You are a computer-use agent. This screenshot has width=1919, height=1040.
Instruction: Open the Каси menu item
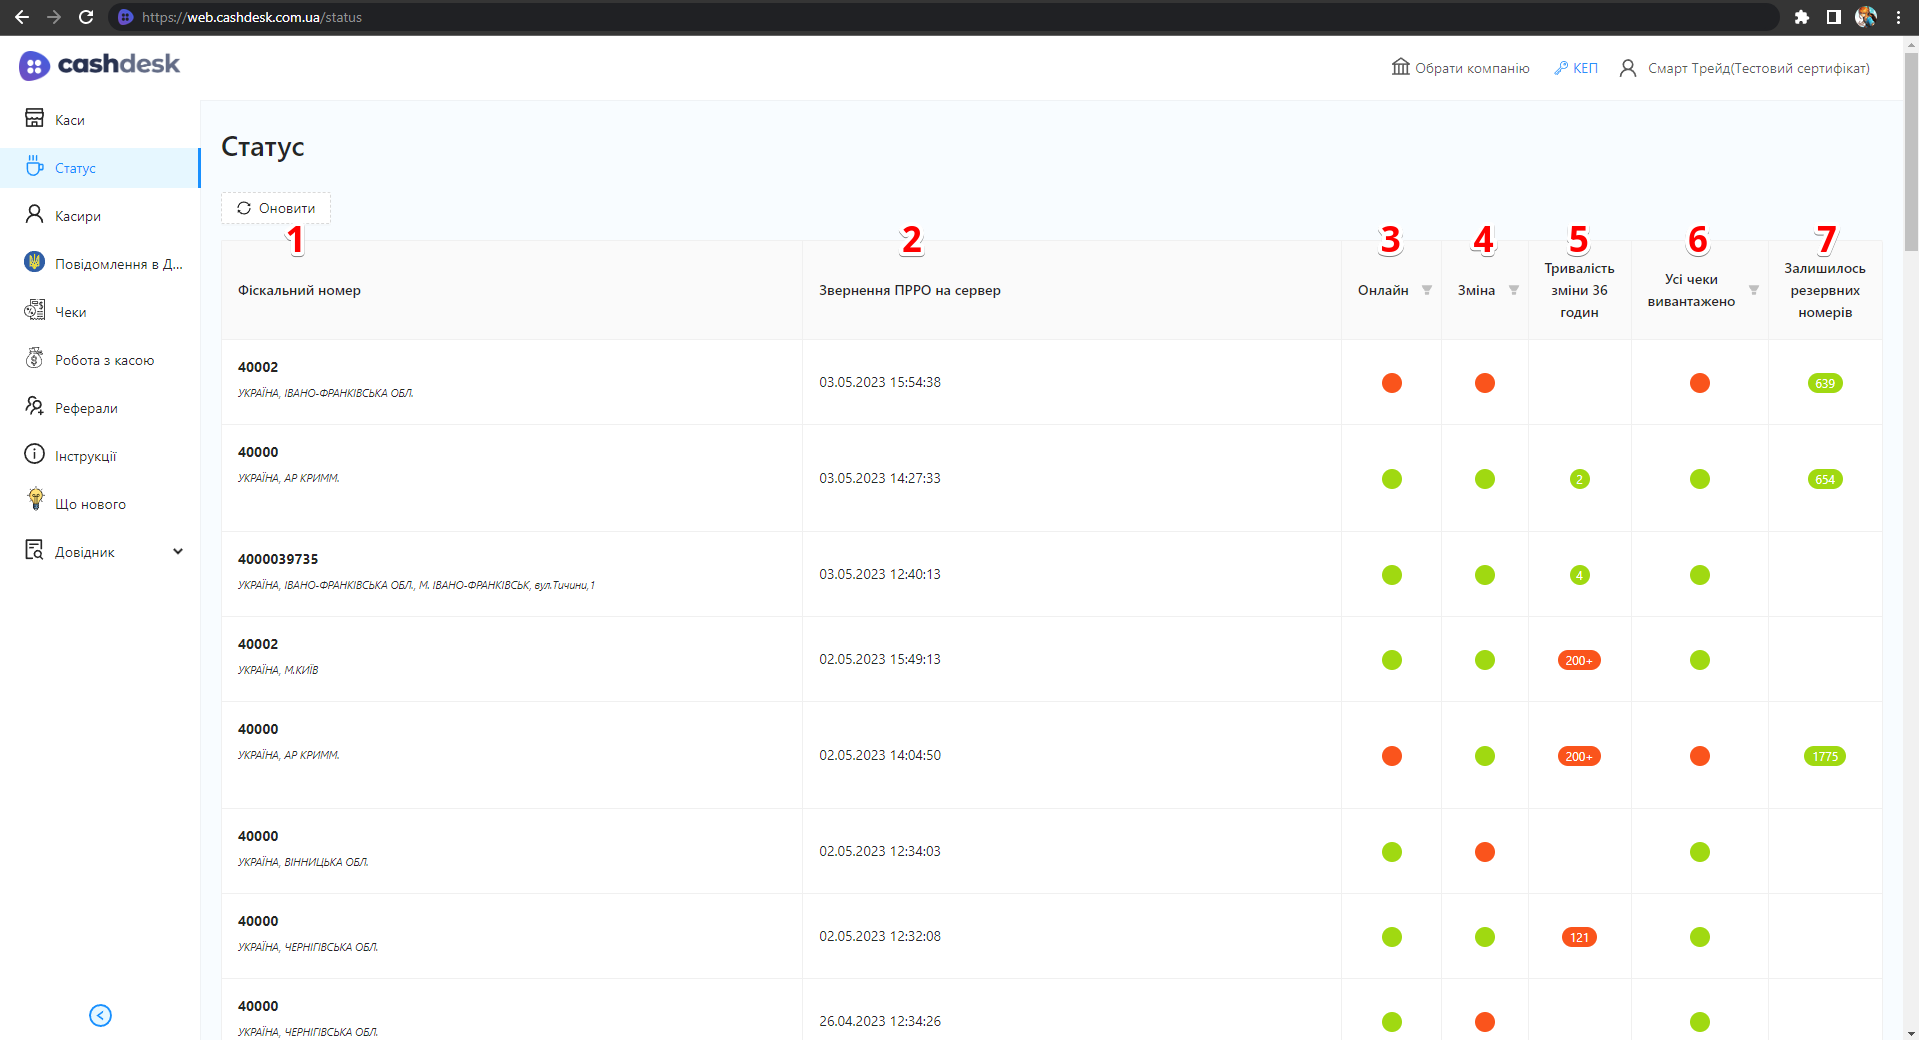tap(69, 120)
